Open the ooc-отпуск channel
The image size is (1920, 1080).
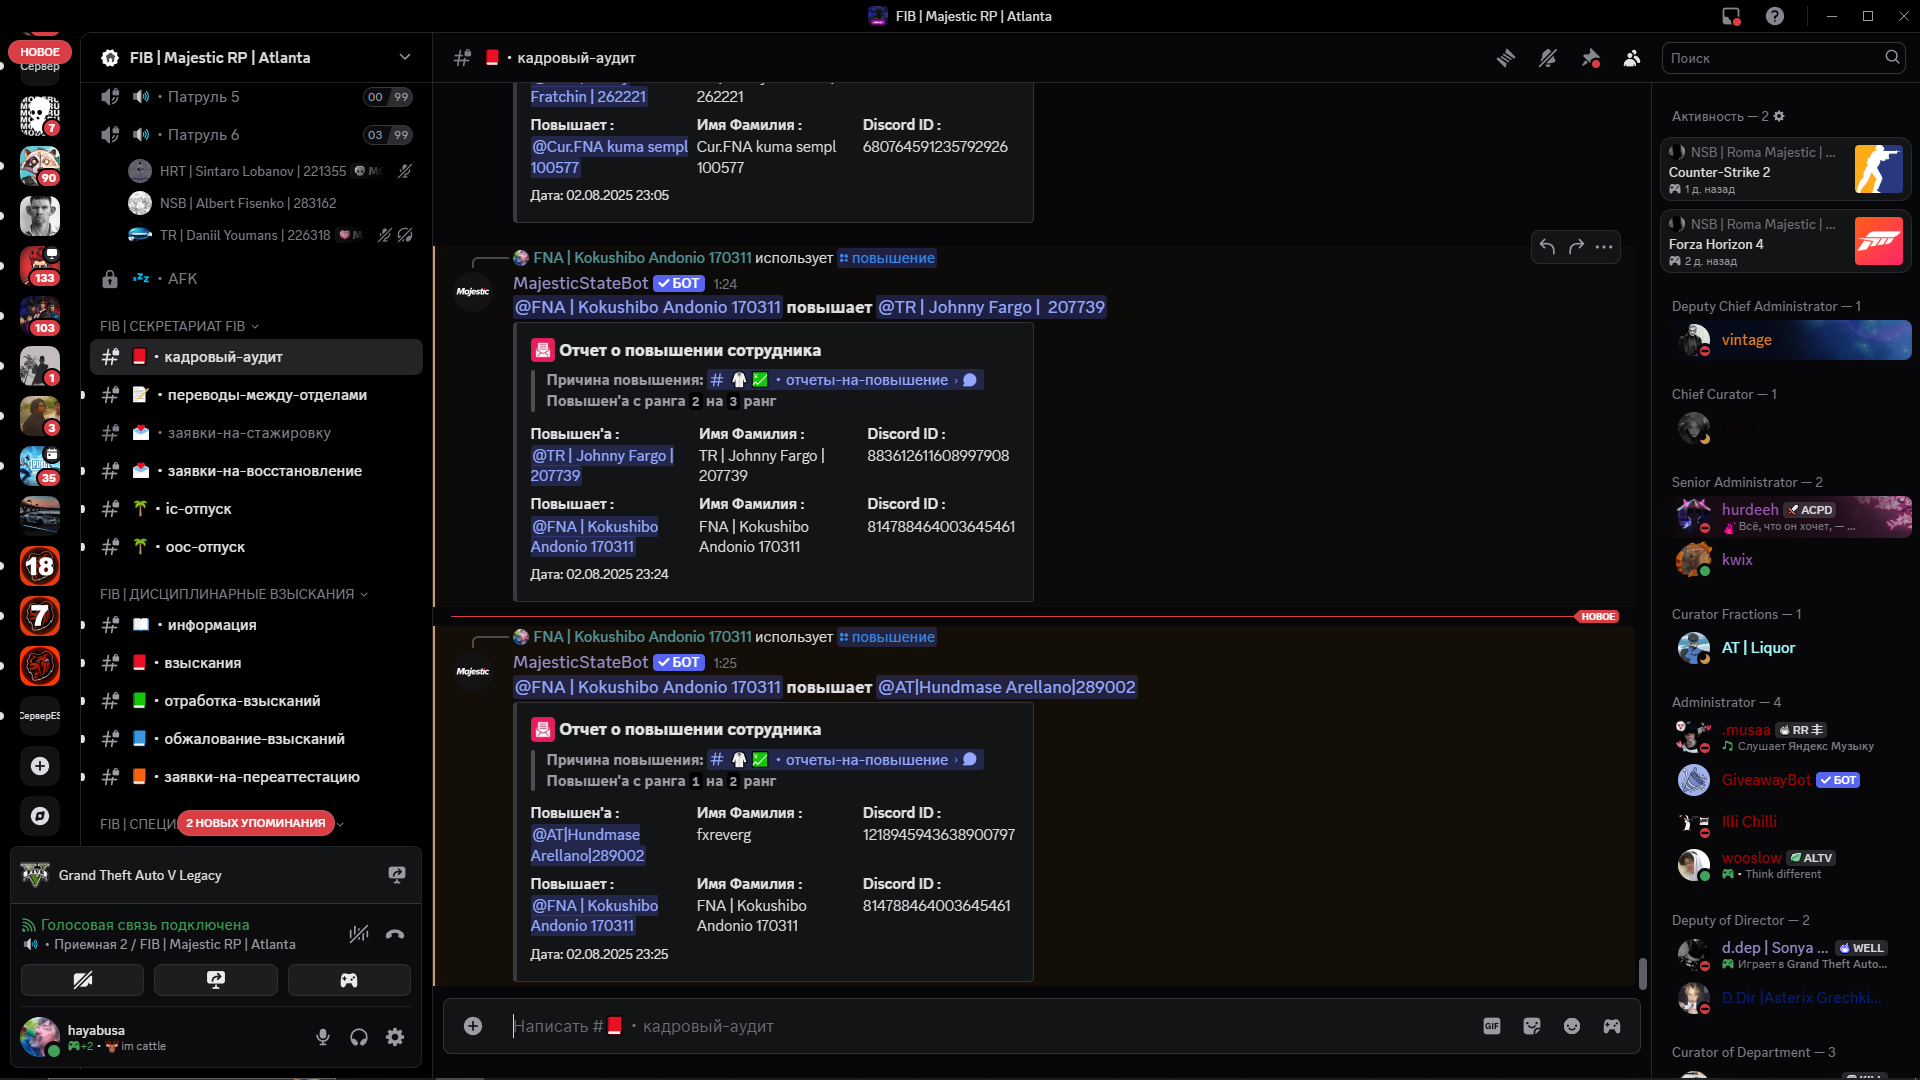pos(257,547)
